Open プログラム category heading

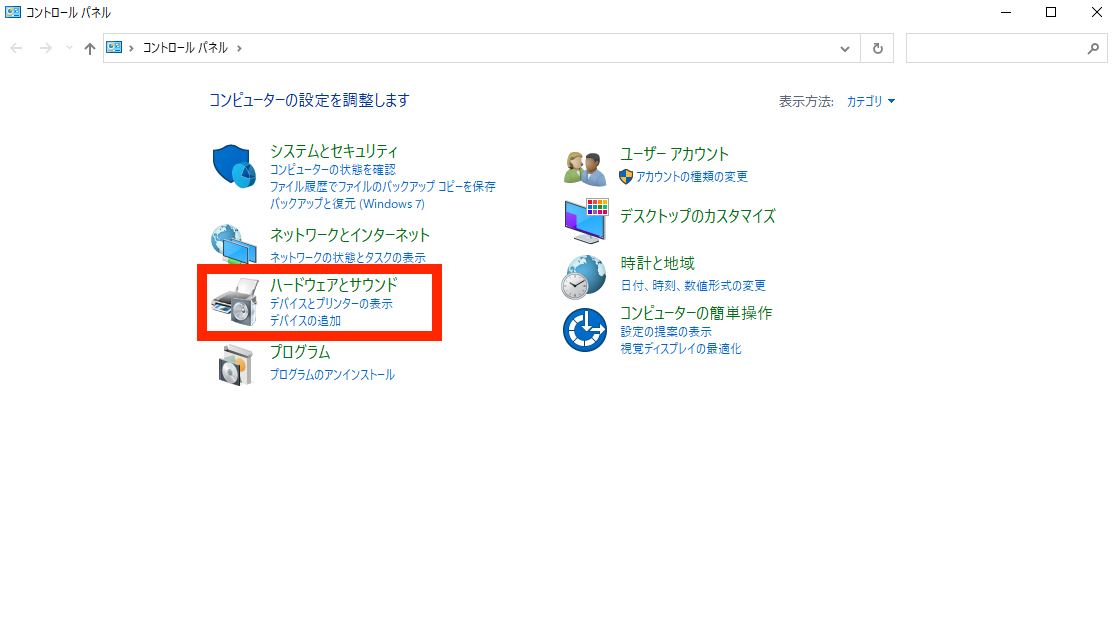coord(300,352)
